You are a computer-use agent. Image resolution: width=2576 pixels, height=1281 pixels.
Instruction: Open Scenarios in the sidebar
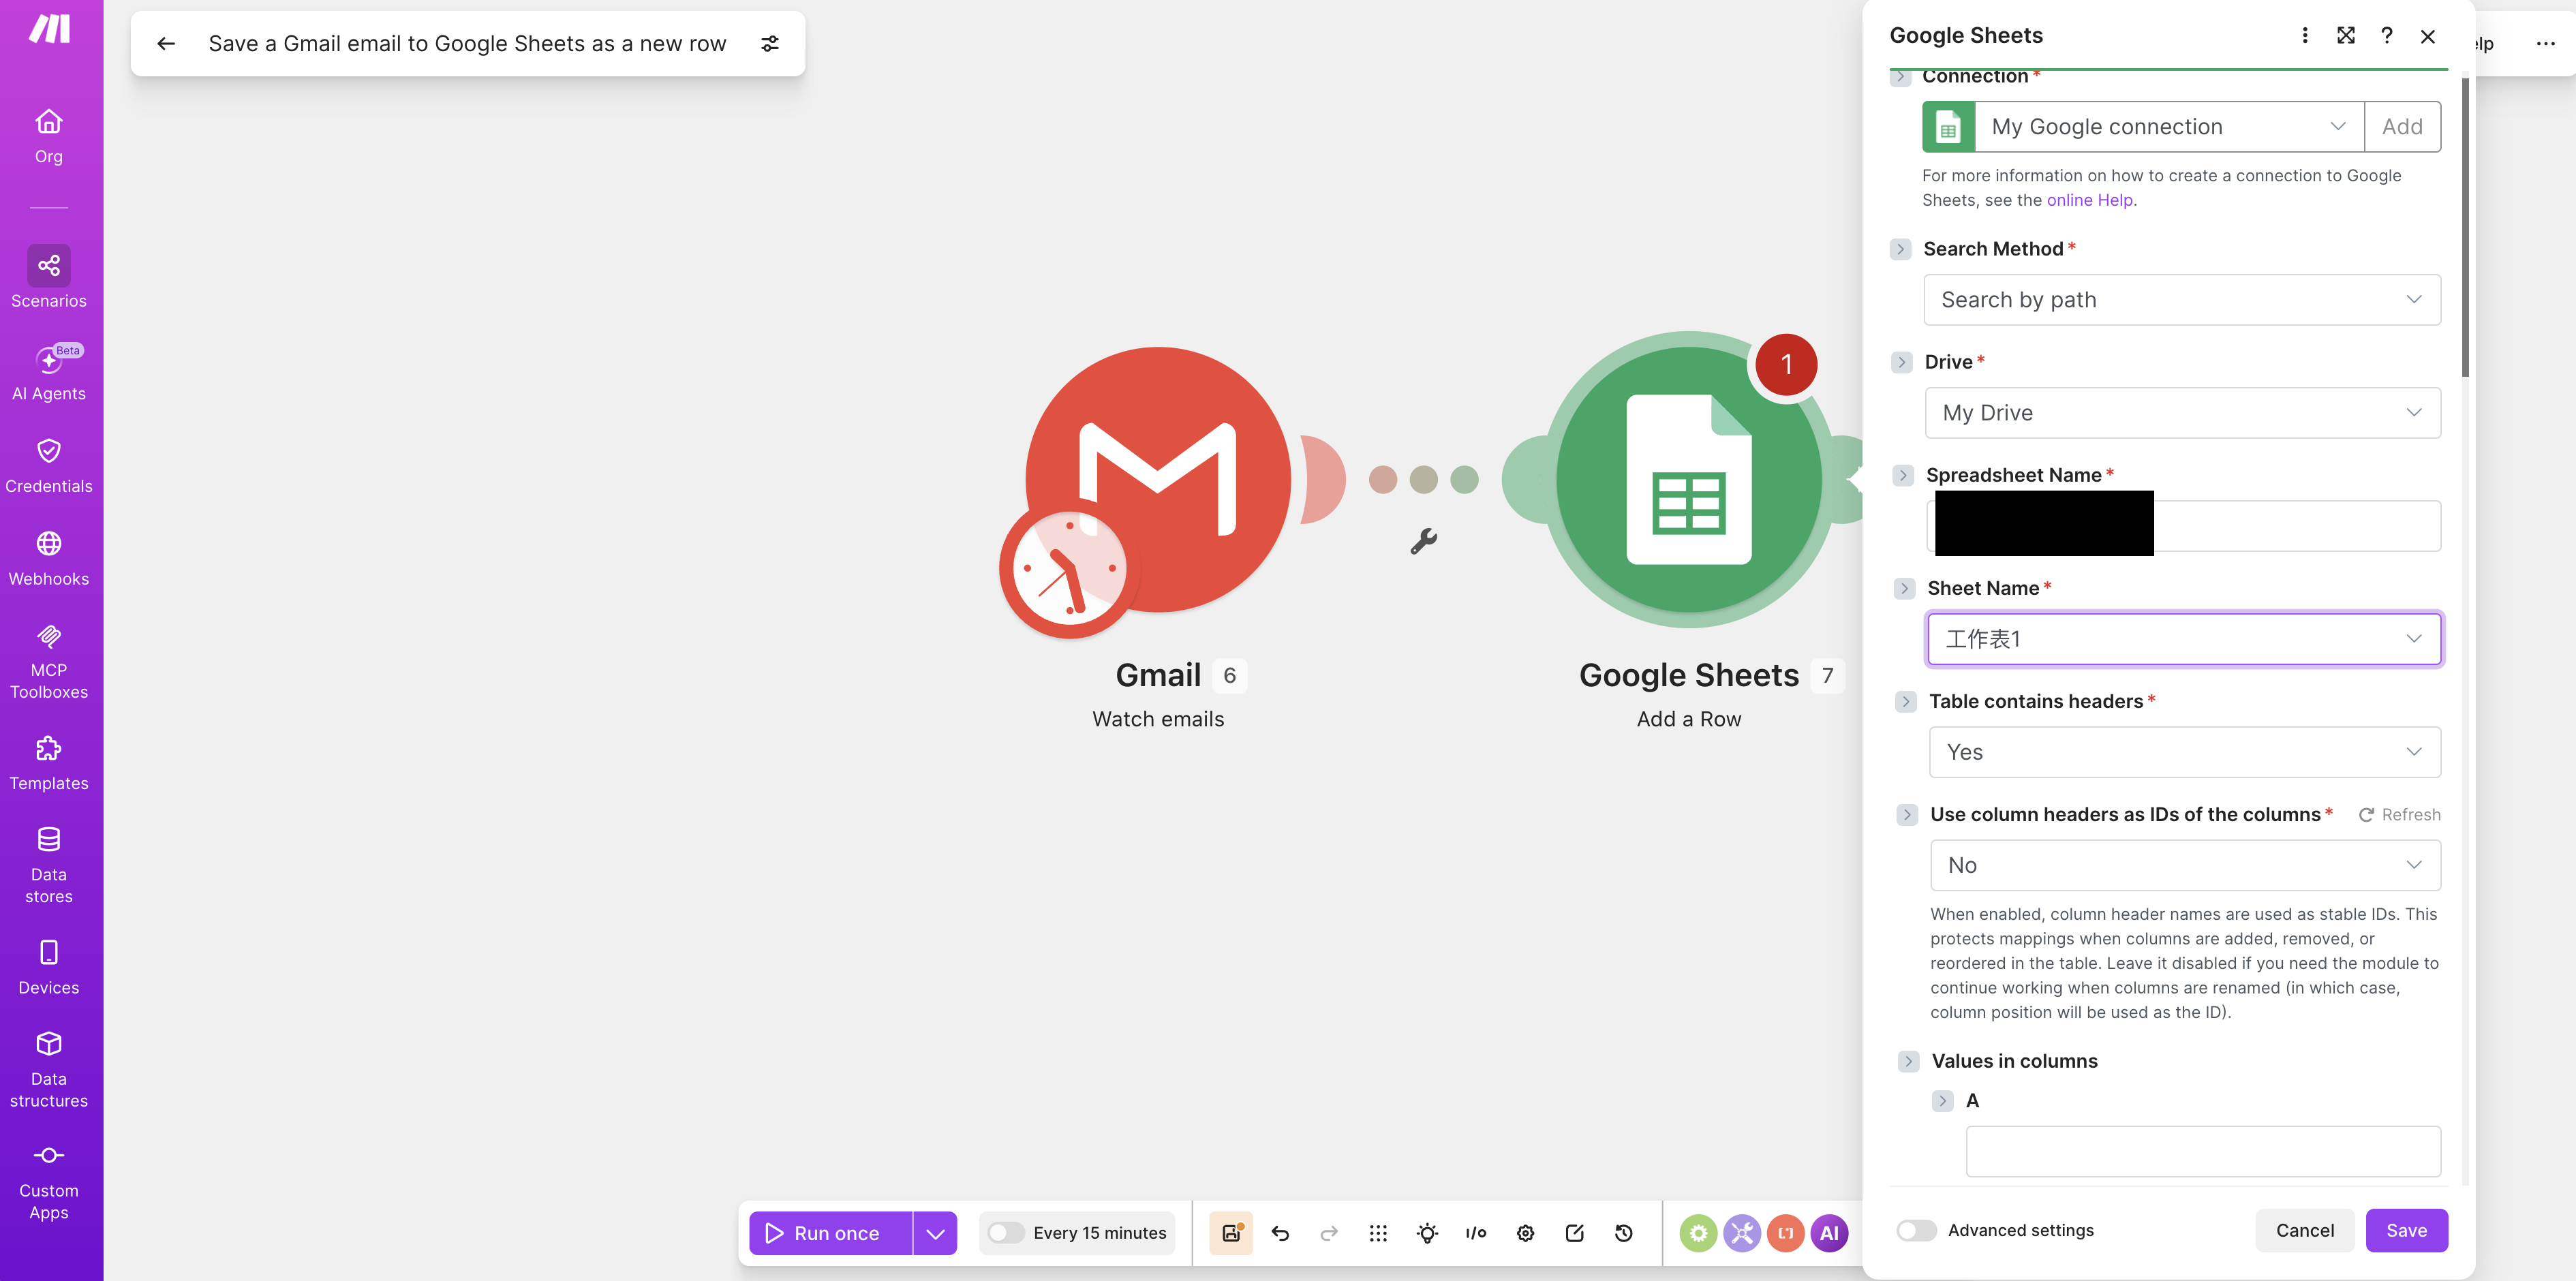point(49,277)
